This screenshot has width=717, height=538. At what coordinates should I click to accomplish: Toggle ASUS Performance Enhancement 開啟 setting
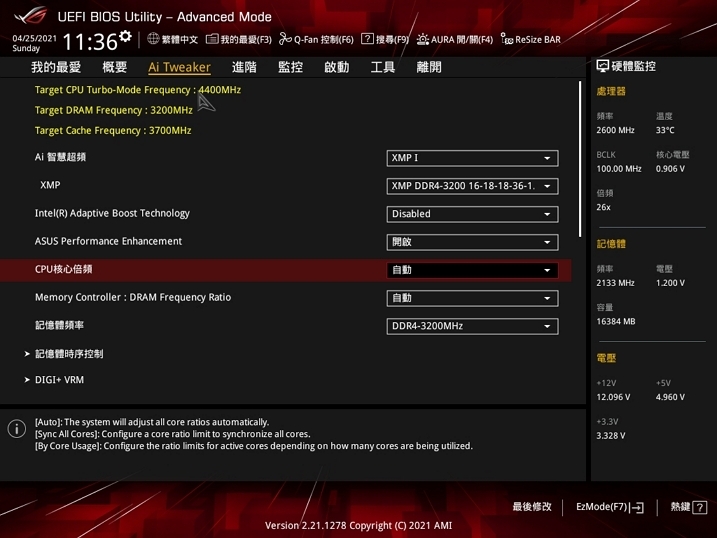472,242
